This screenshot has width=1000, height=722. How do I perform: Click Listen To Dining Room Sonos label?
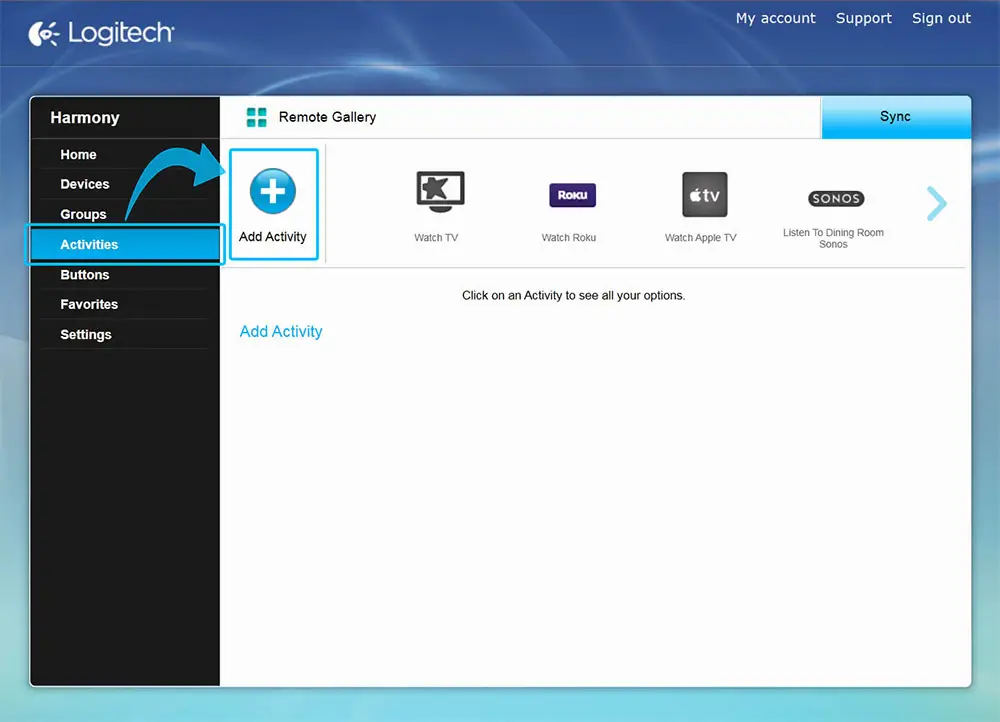(x=834, y=239)
